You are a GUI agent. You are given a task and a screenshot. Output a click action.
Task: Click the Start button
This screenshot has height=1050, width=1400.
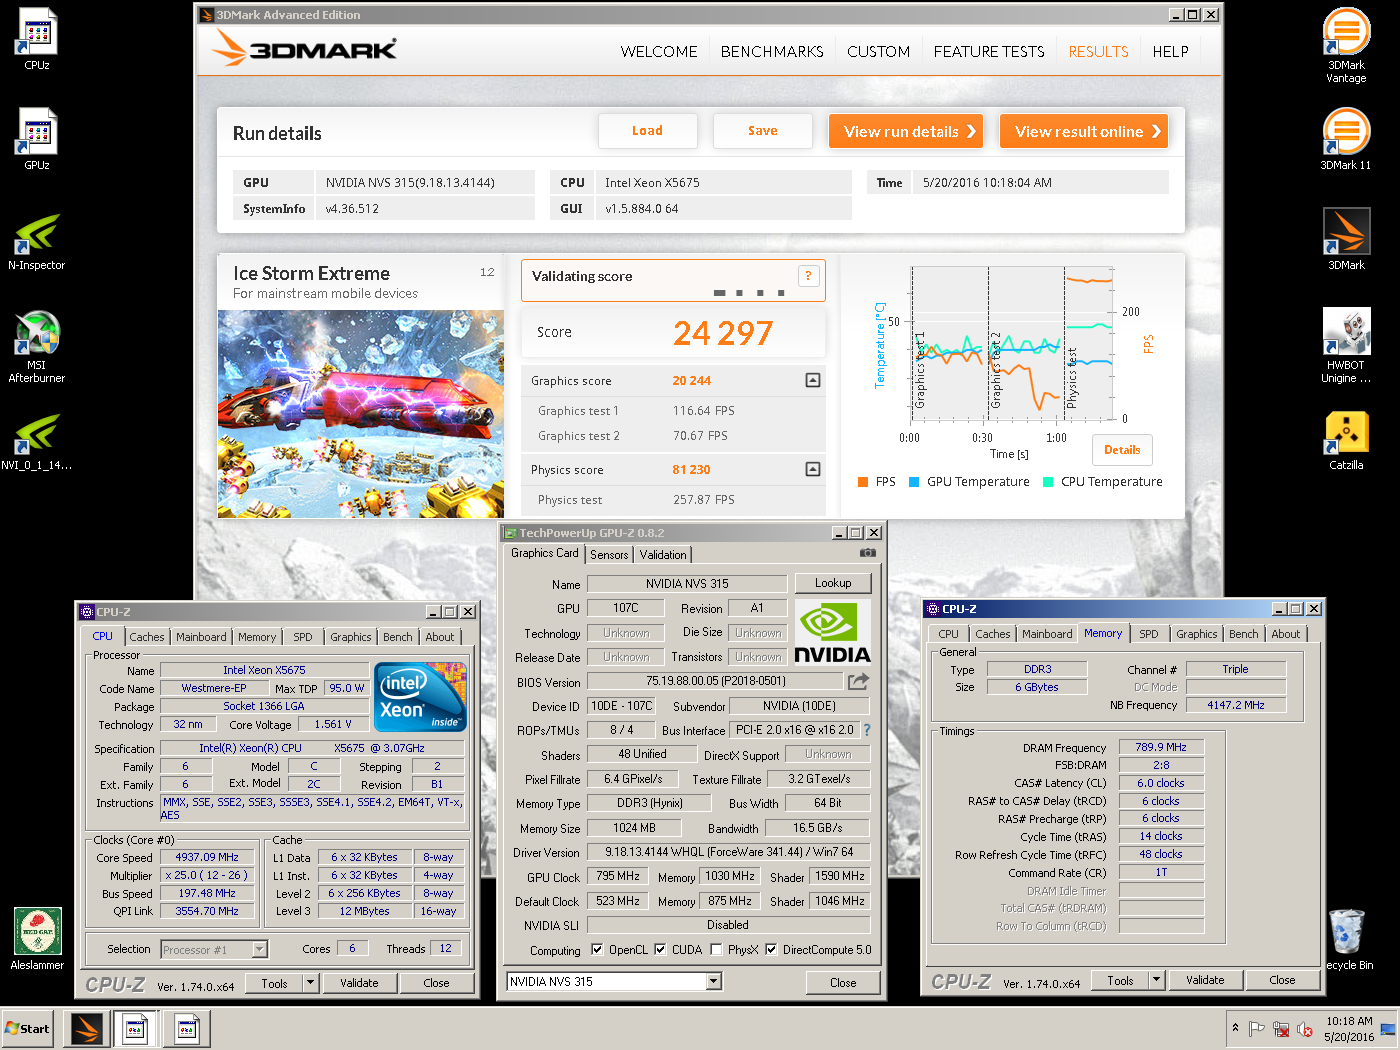(28, 1029)
